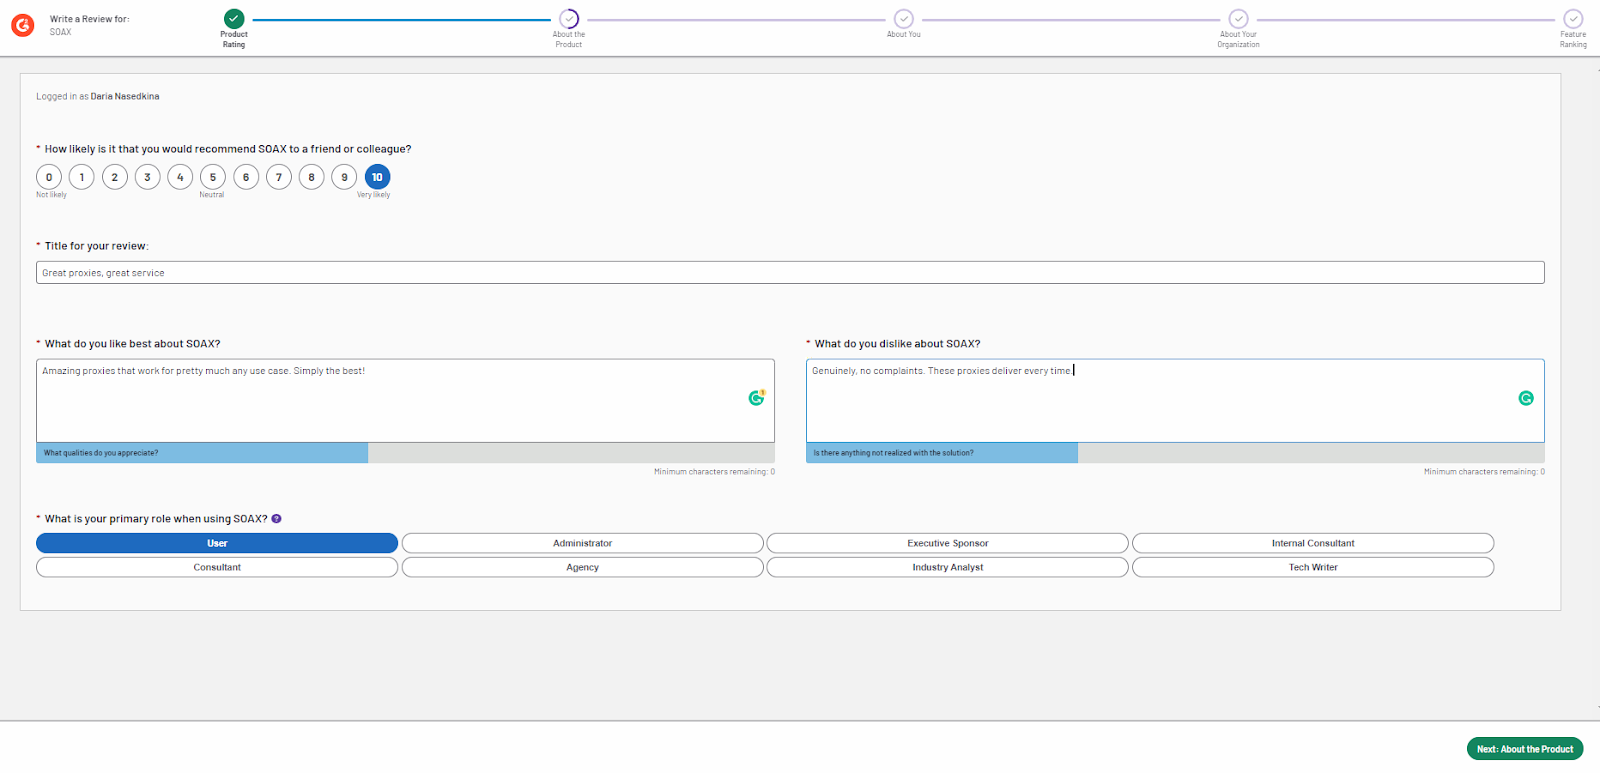Select rating 0 Not likely

pyautogui.click(x=49, y=177)
